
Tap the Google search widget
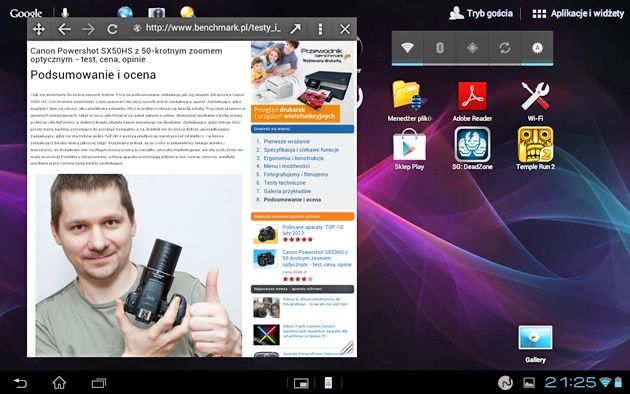pos(26,13)
